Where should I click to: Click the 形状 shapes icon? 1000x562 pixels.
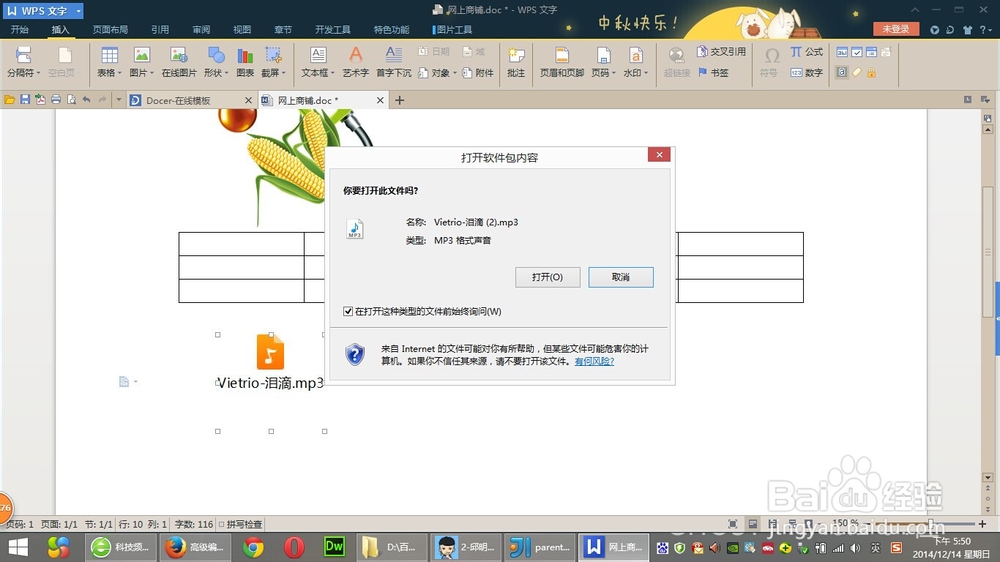coord(216,55)
